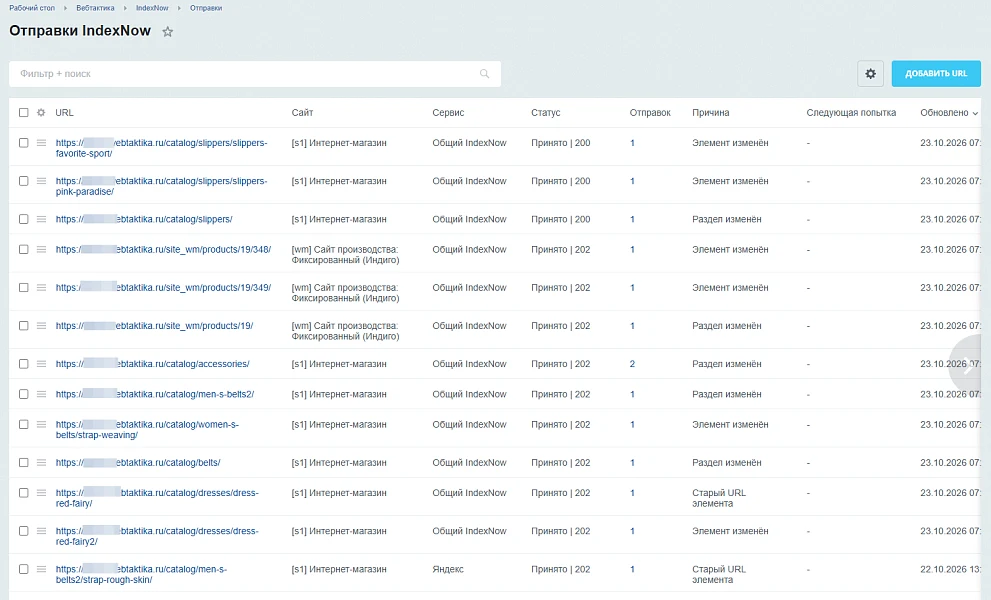
Task: Go to Вебтактика breadcrumb
Action: click(95, 8)
